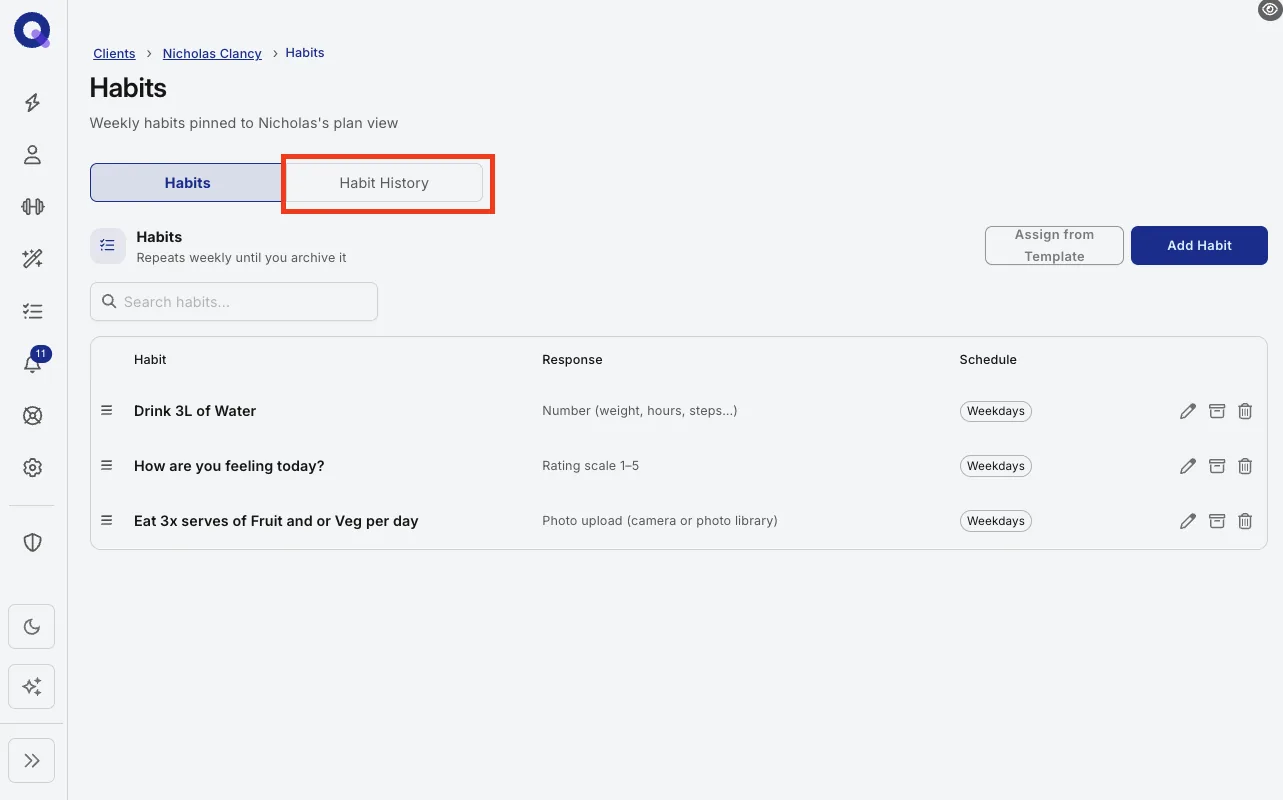Select the How are you feeling today? name
This screenshot has height=800, width=1283.
(229, 466)
